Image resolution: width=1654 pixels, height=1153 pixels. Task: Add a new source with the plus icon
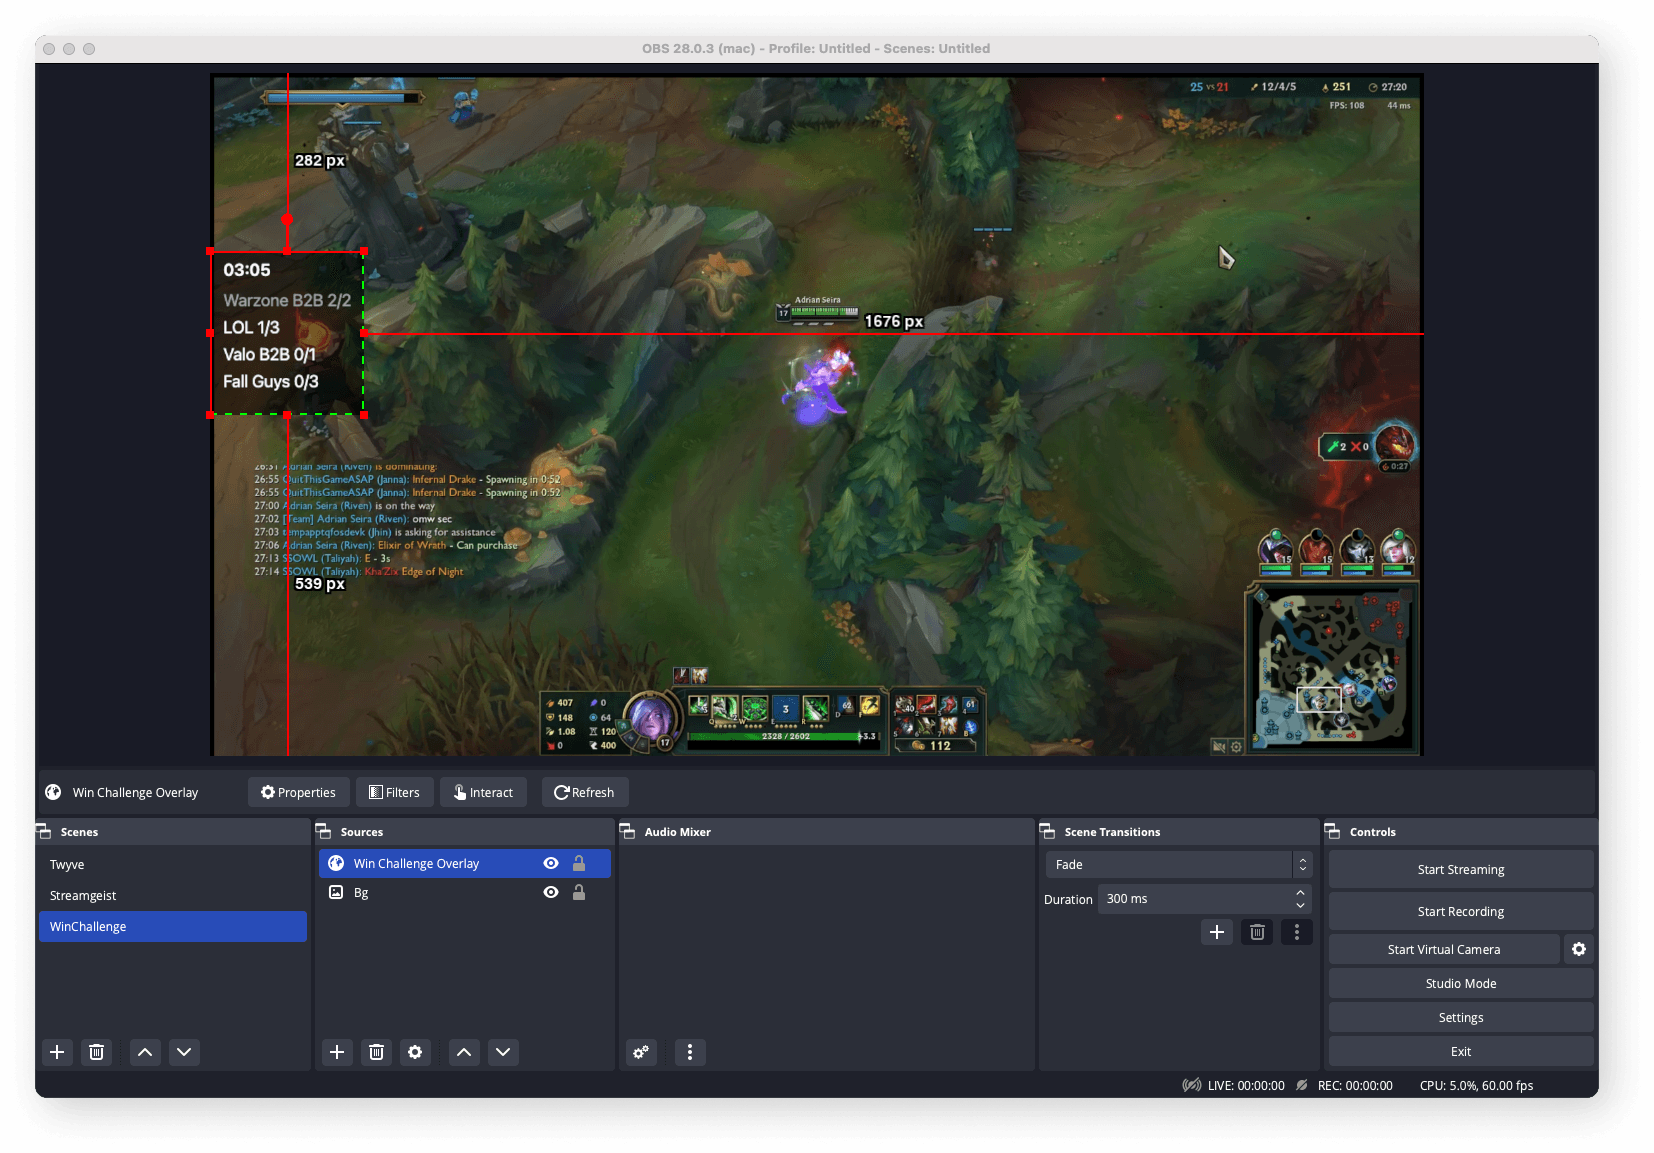pos(336,1052)
